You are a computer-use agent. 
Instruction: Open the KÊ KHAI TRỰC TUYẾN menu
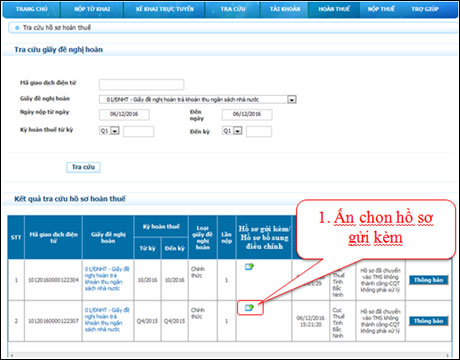pos(165,9)
